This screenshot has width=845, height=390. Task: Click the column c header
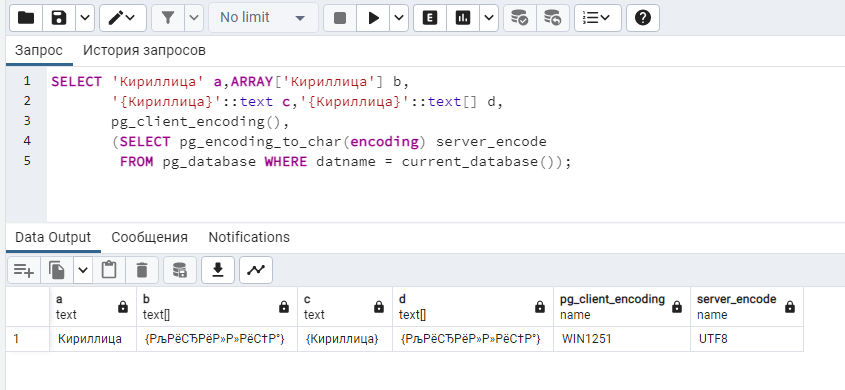[345, 307]
